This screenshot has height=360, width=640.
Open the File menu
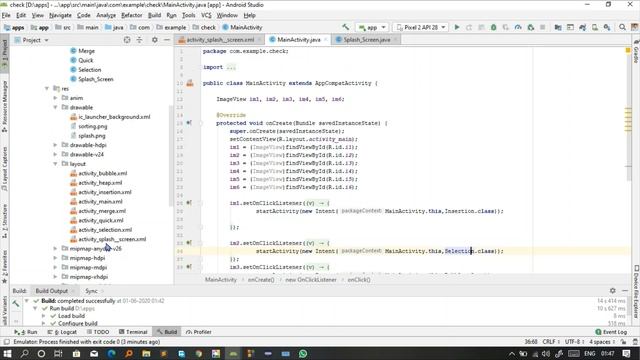coord(6,15)
